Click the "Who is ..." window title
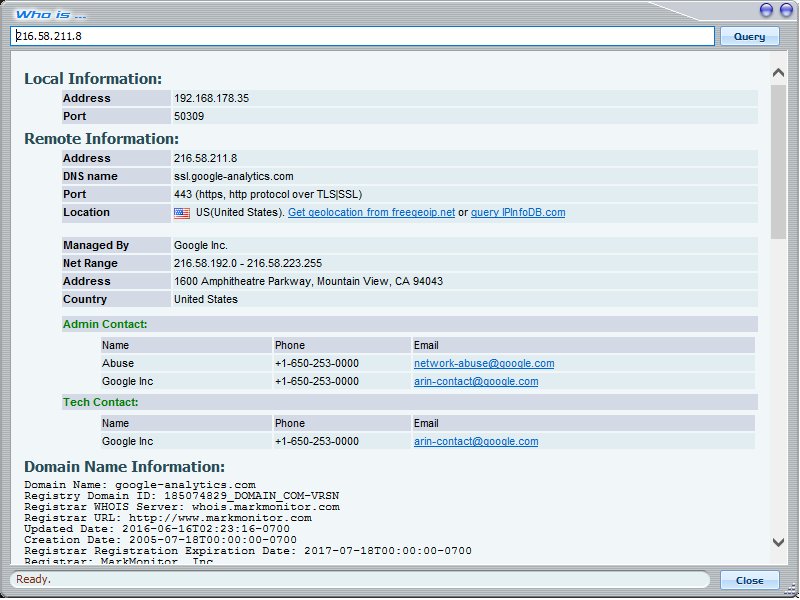This screenshot has height=600, width=800. (51, 13)
